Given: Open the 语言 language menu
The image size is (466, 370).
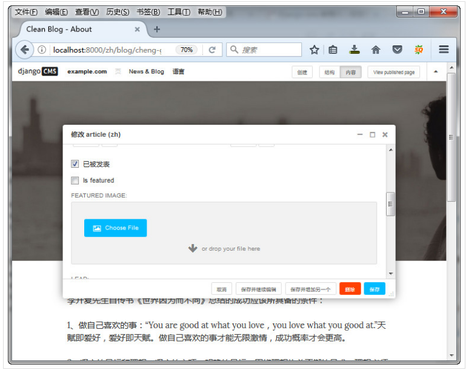Looking at the screenshot, I should coord(178,71).
